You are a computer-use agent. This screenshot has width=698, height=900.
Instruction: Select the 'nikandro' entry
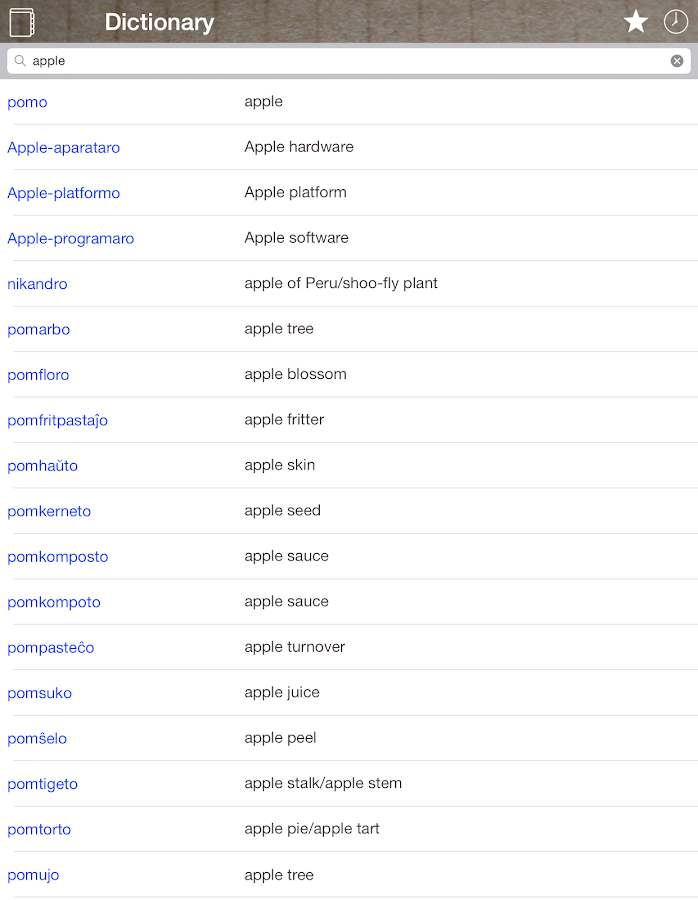pyautogui.click(x=37, y=284)
